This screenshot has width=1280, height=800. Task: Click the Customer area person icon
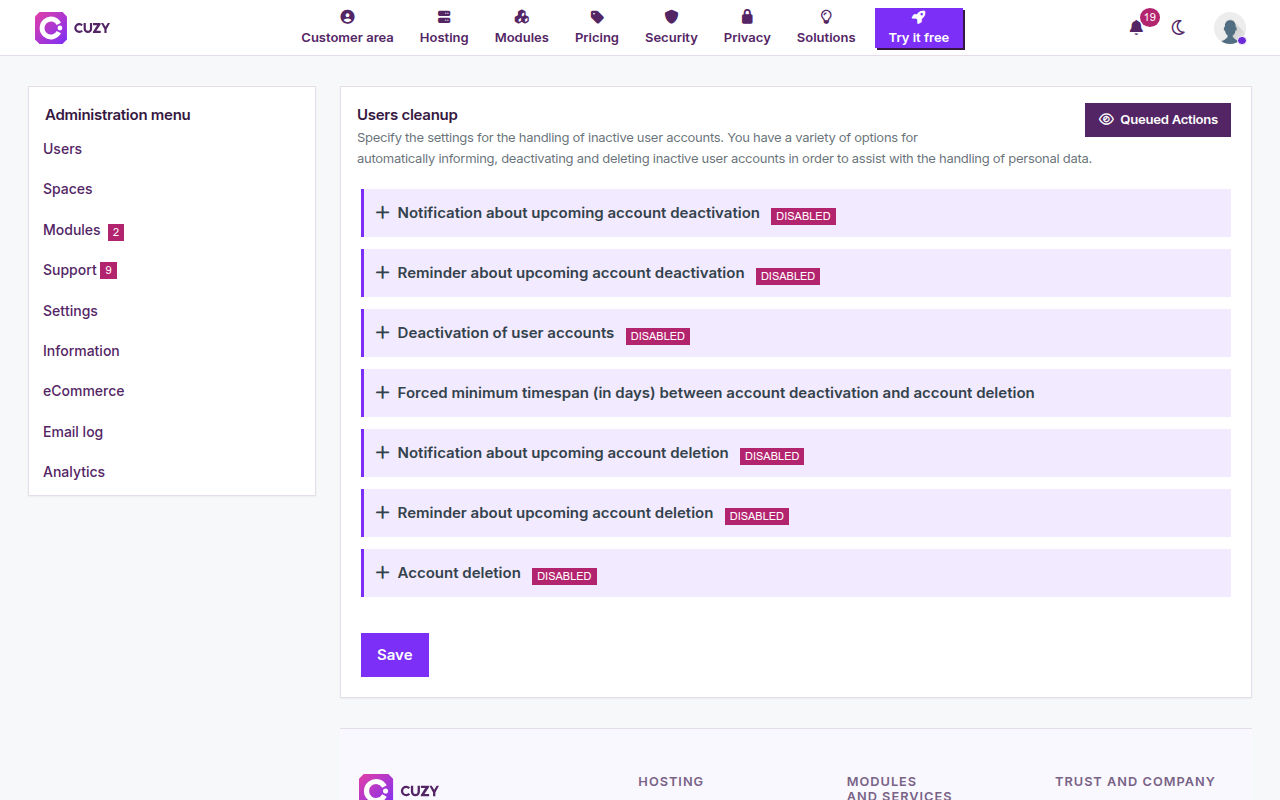click(x=347, y=17)
